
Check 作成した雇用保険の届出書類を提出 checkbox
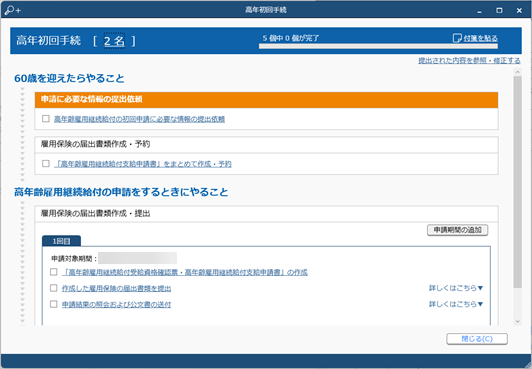54,288
